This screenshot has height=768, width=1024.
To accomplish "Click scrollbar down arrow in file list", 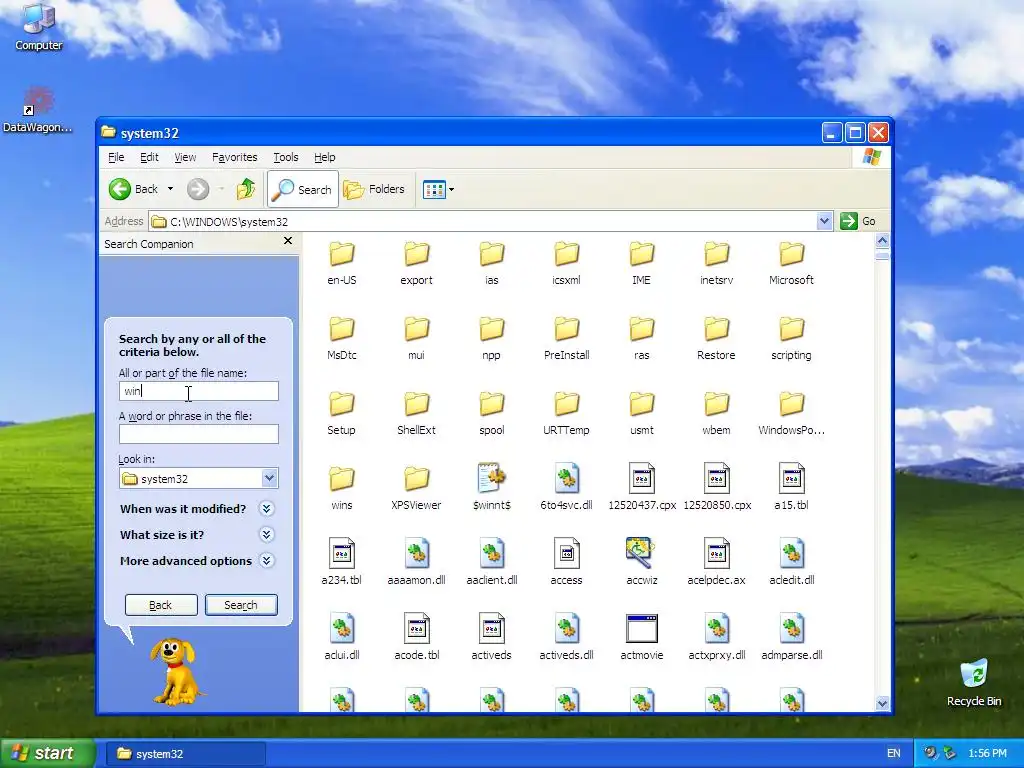I will pyautogui.click(x=882, y=703).
